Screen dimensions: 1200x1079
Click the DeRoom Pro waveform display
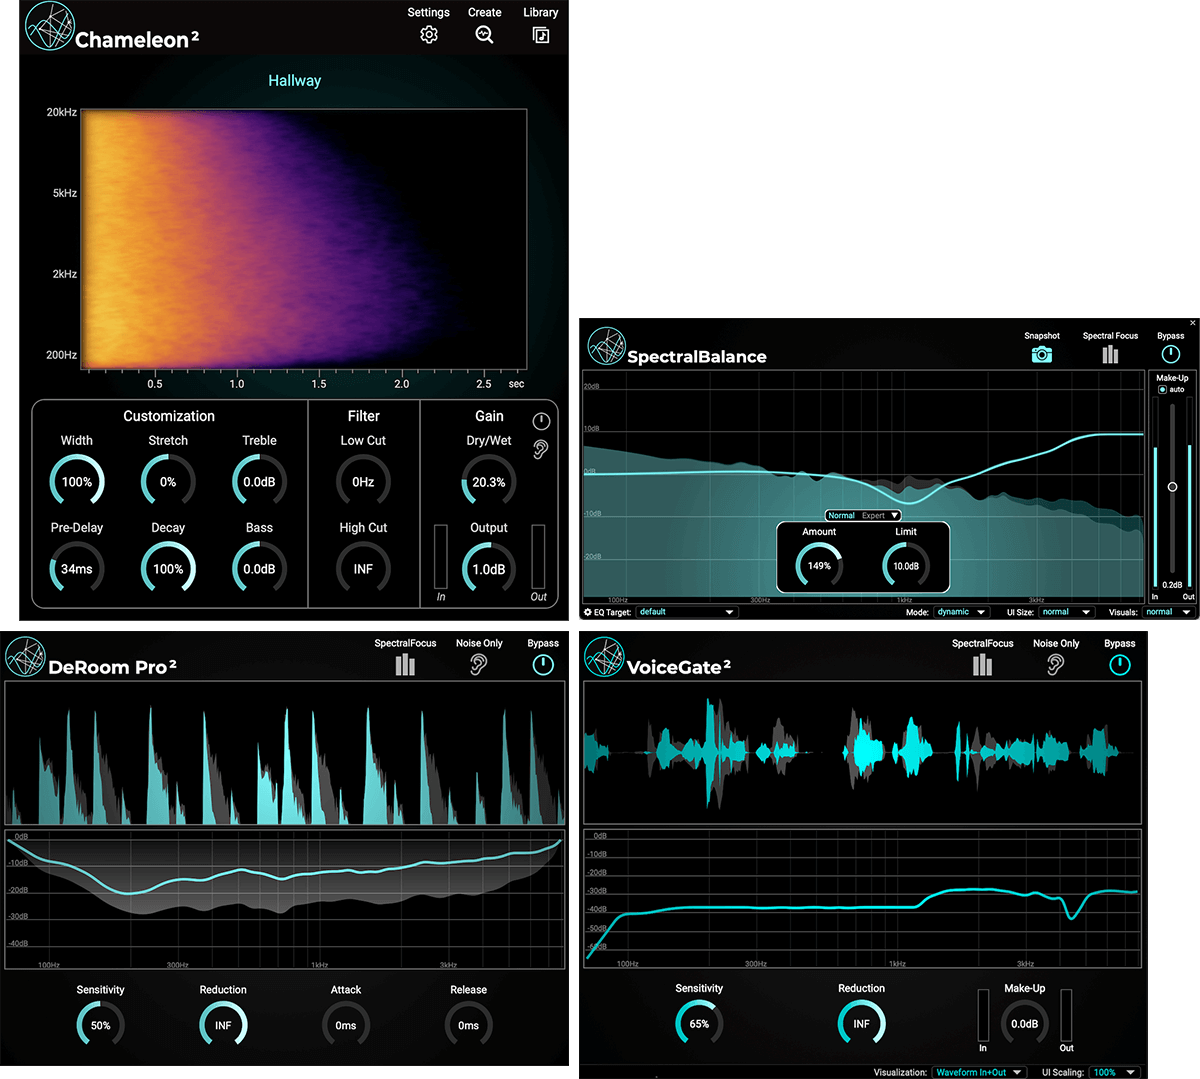click(285, 753)
